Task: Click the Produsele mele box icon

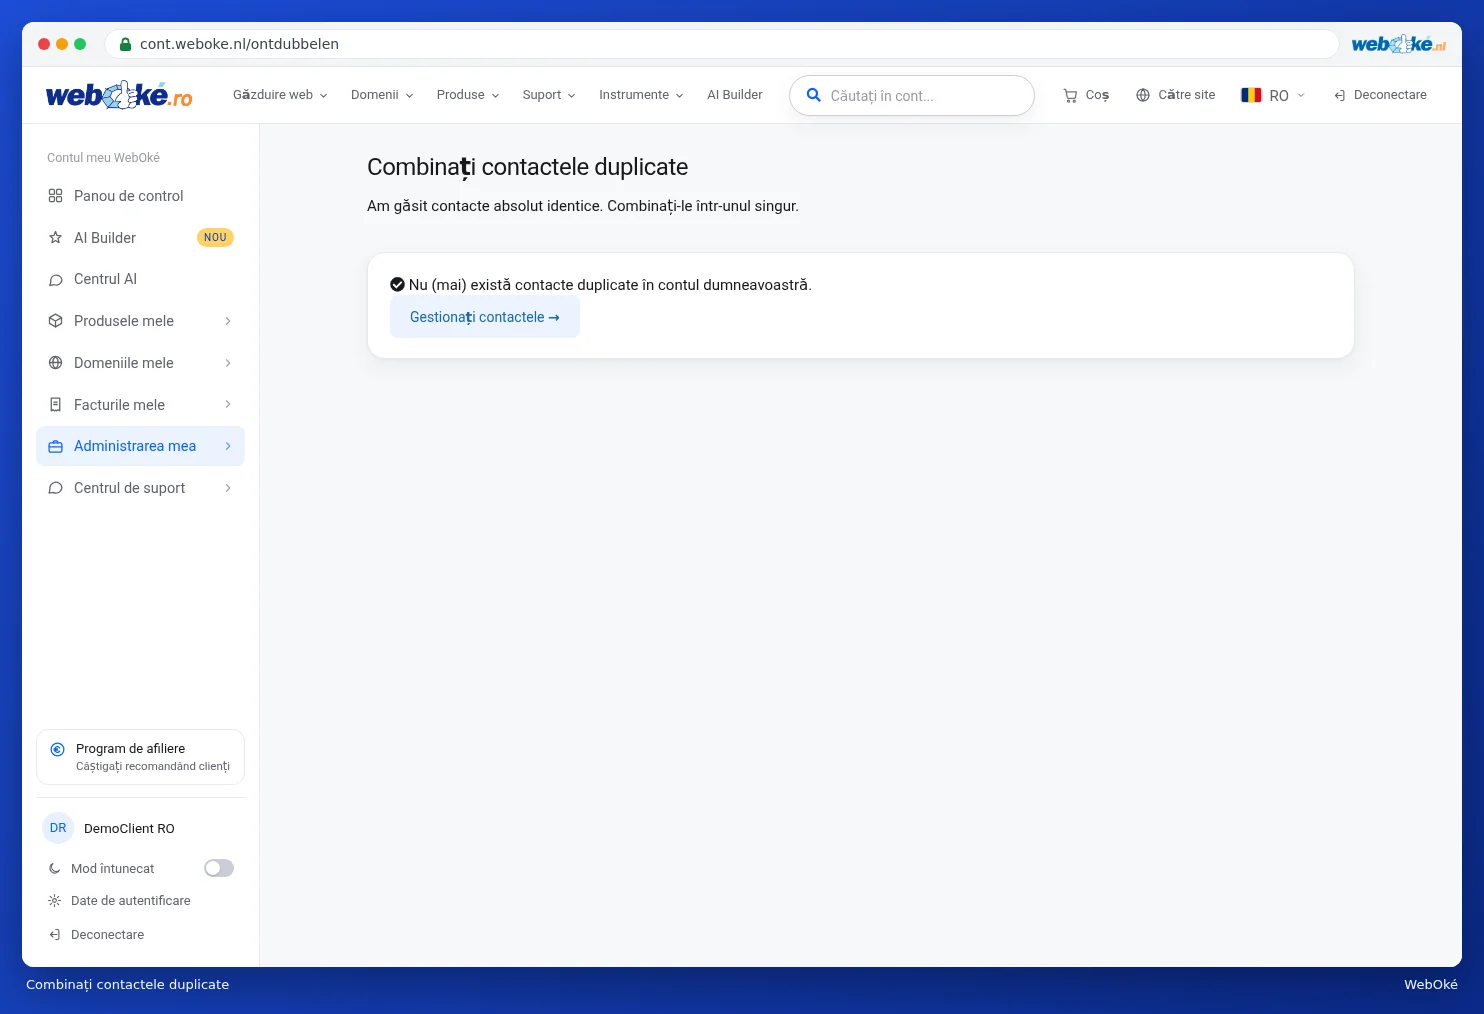Action: [56, 321]
